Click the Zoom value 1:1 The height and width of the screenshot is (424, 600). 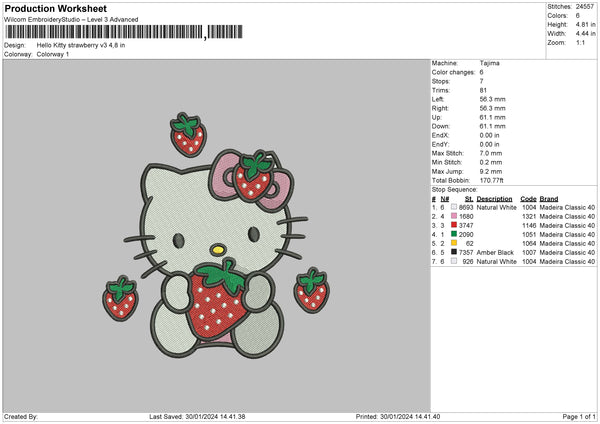pos(580,42)
